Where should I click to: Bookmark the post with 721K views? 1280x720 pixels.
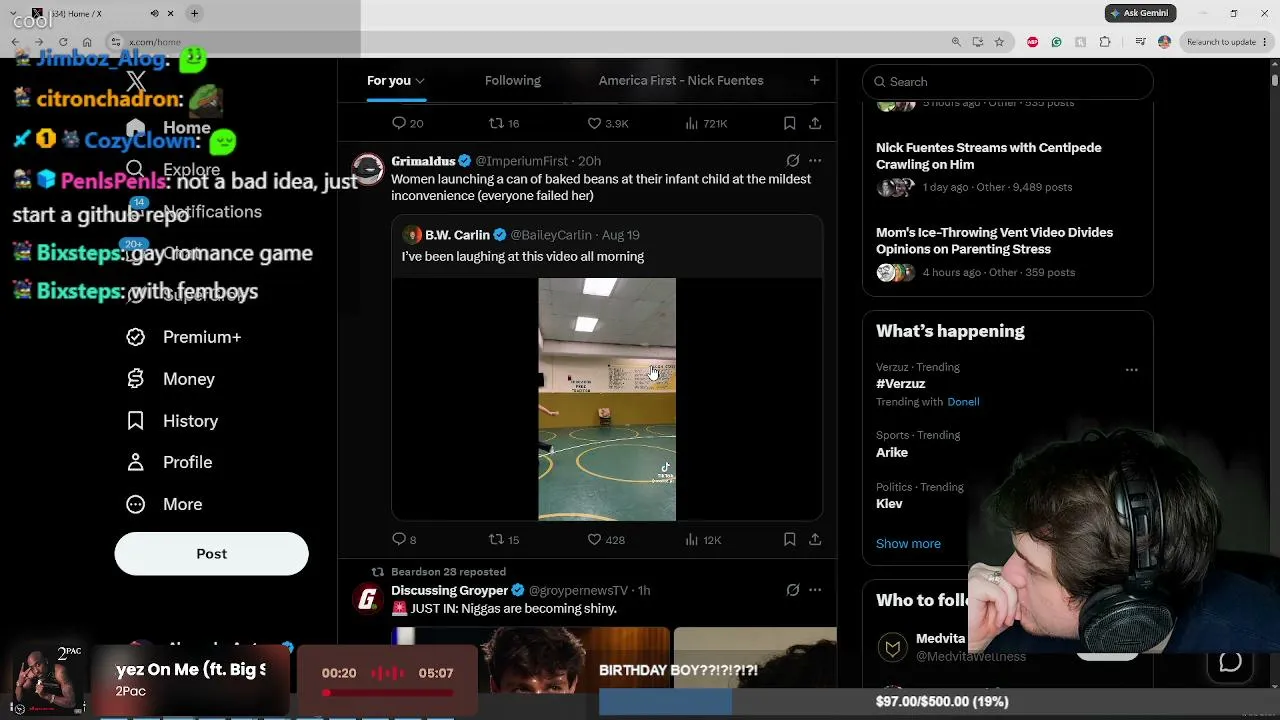click(x=789, y=123)
